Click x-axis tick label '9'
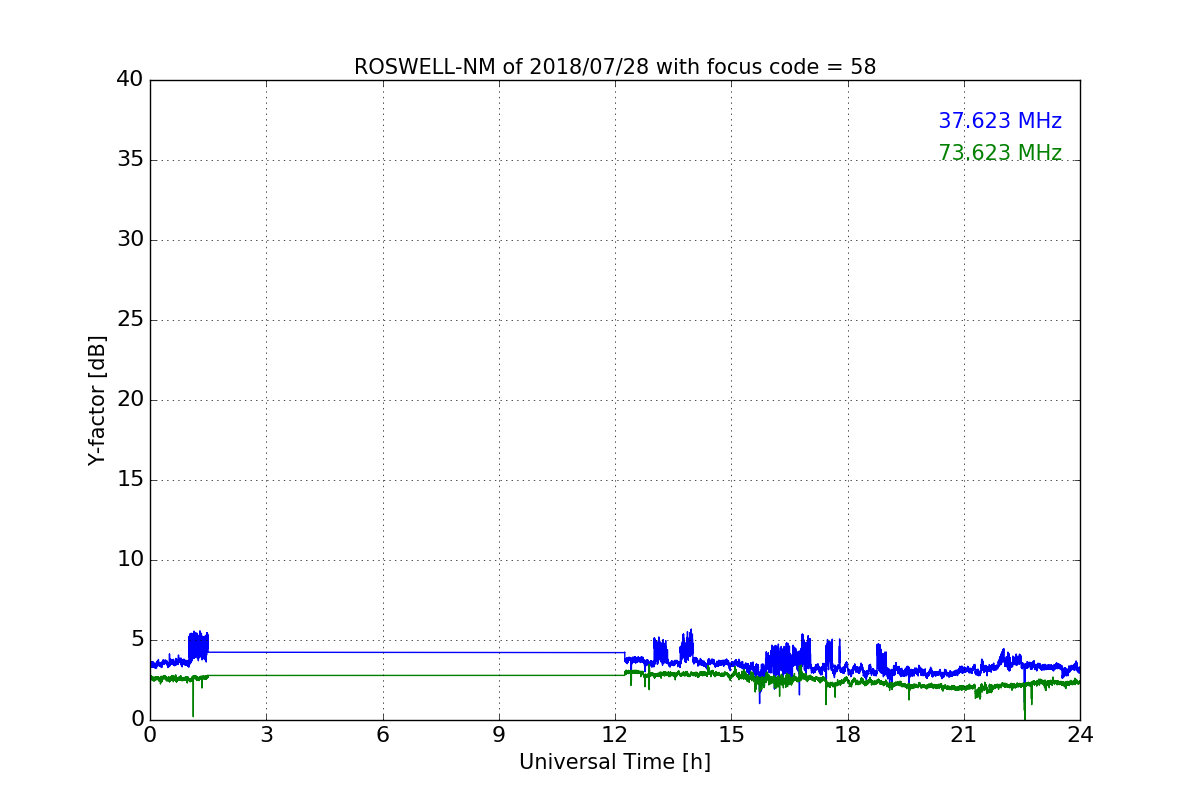Screen dimensions: 1200x800 (499, 734)
